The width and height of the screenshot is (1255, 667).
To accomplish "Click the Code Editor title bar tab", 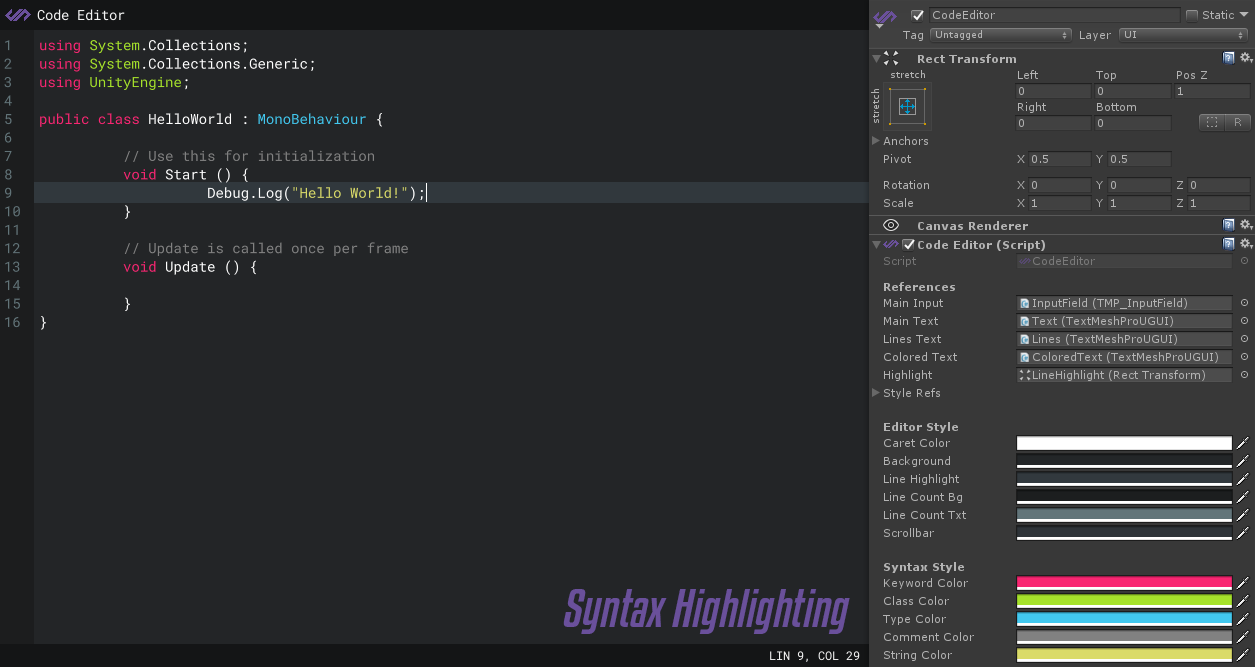I will point(65,14).
